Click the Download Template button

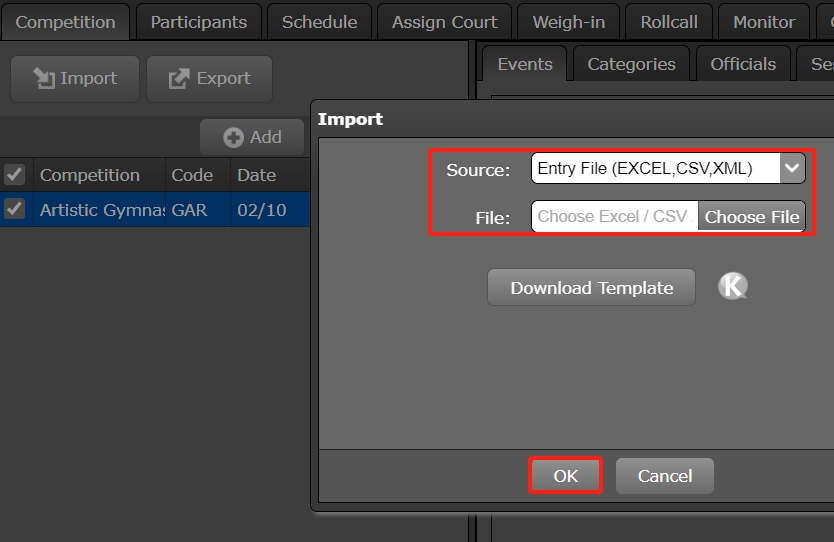click(x=591, y=288)
